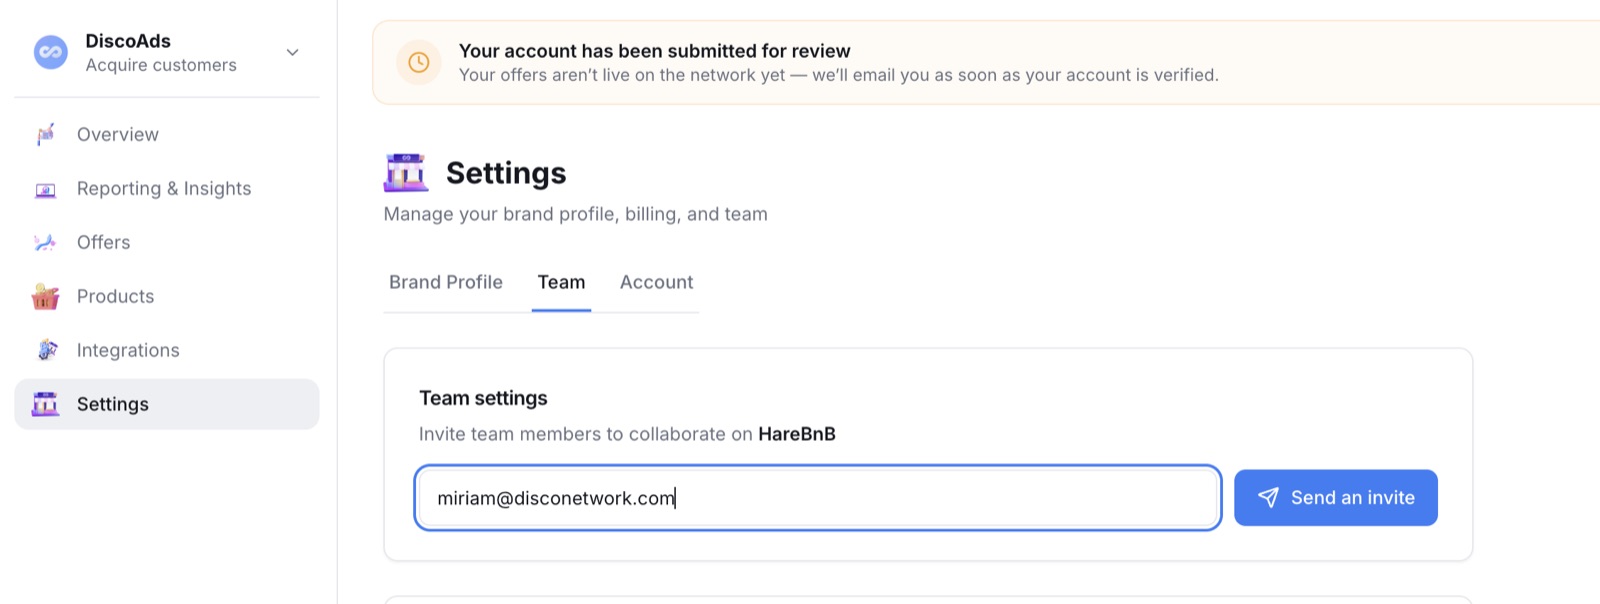Image resolution: width=1600 pixels, height=604 pixels.
Task: Click the 'Your account has been submitted for review' heading
Action: click(654, 51)
